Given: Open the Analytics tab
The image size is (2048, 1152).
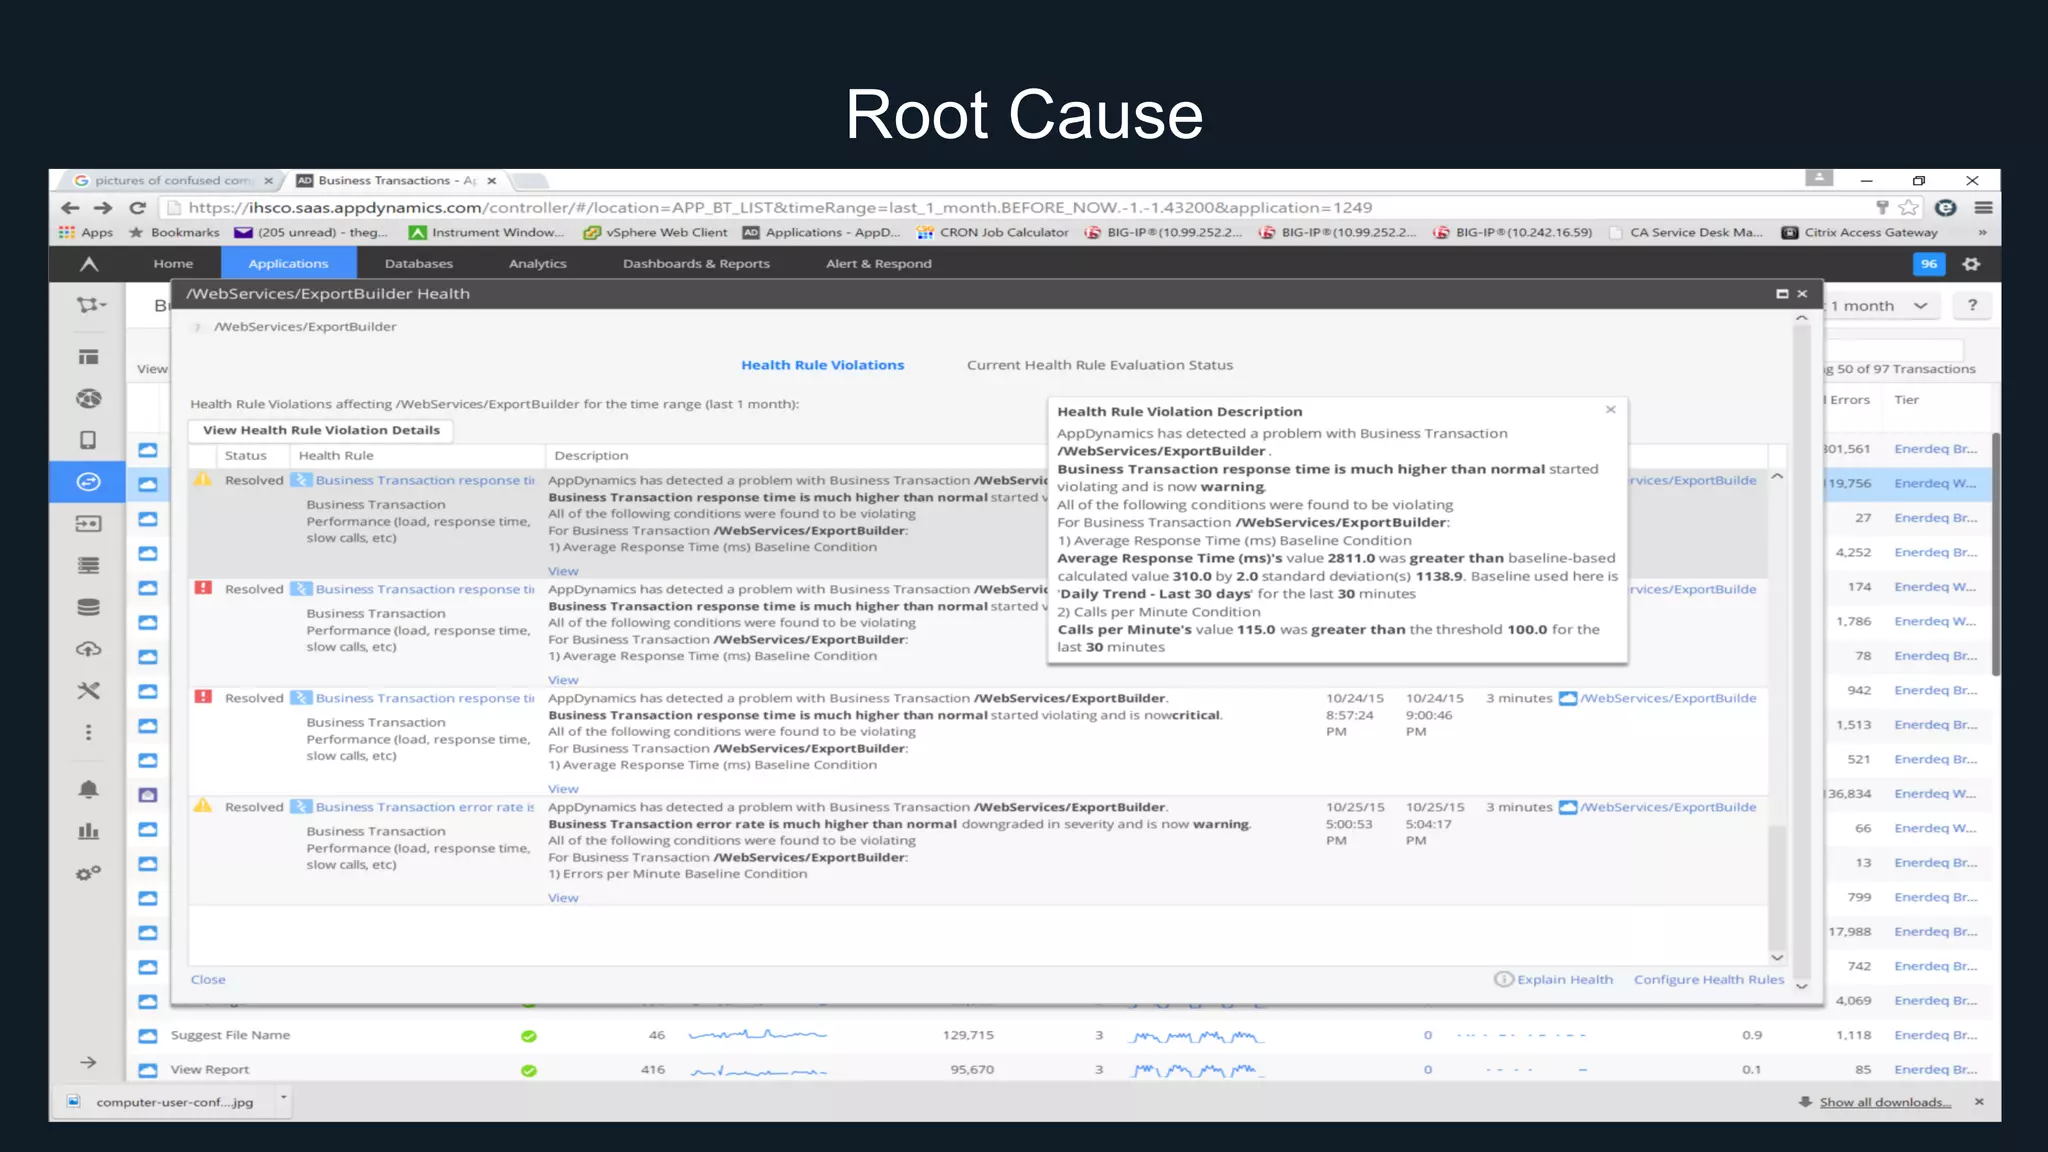Looking at the screenshot, I should pyautogui.click(x=538, y=264).
